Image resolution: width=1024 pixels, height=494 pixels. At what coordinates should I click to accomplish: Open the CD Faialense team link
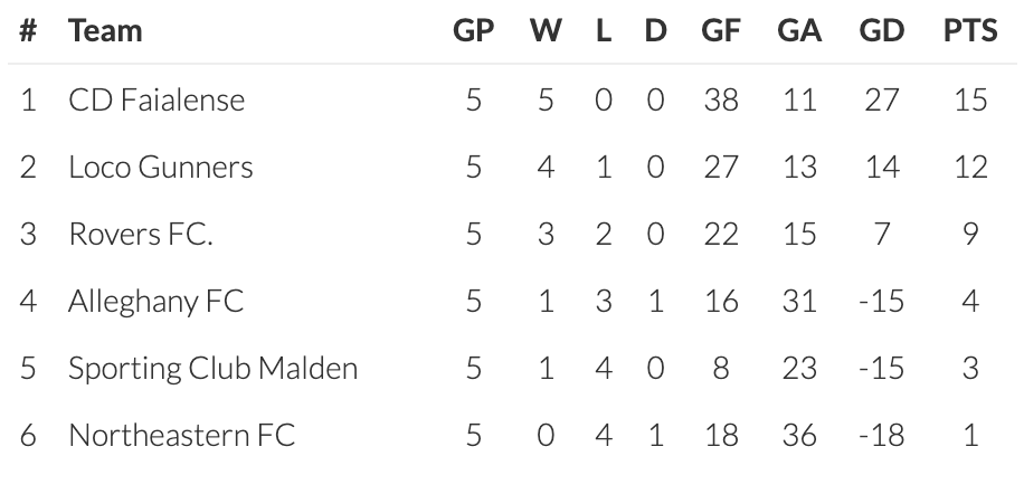pos(156,100)
